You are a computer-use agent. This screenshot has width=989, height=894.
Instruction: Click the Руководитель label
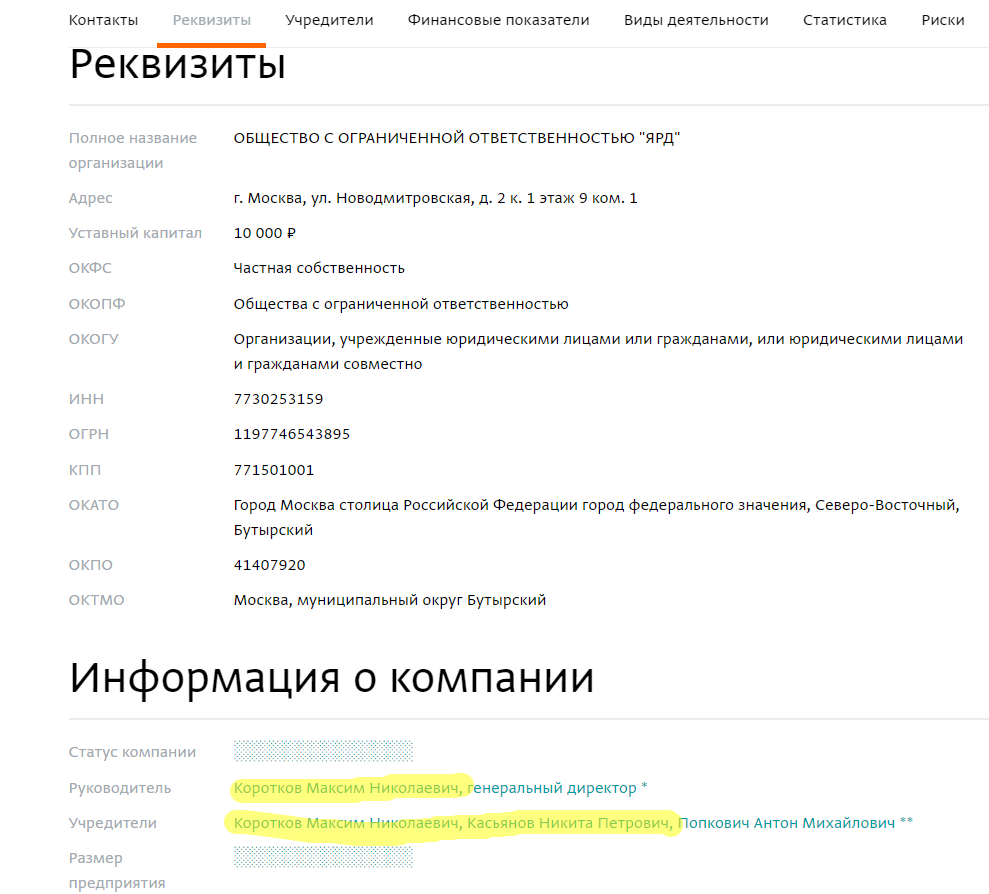[120, 788]
